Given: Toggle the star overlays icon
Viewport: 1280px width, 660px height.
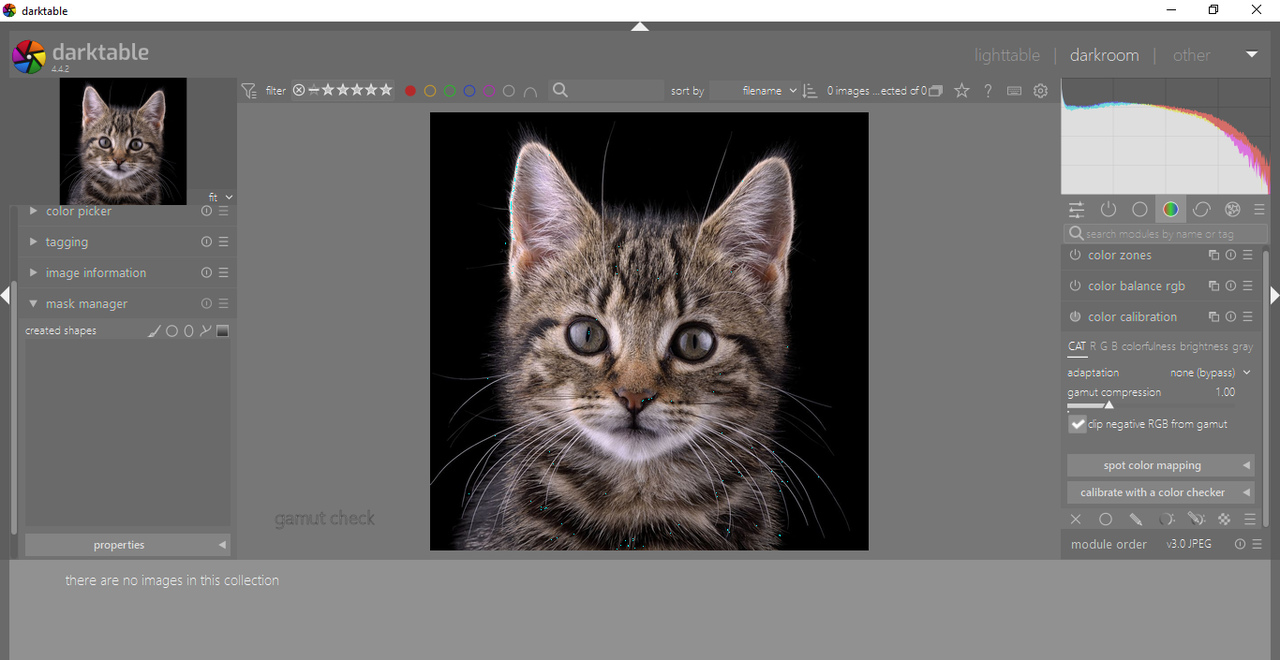Looking at the screenshot, I should (962, 91).
